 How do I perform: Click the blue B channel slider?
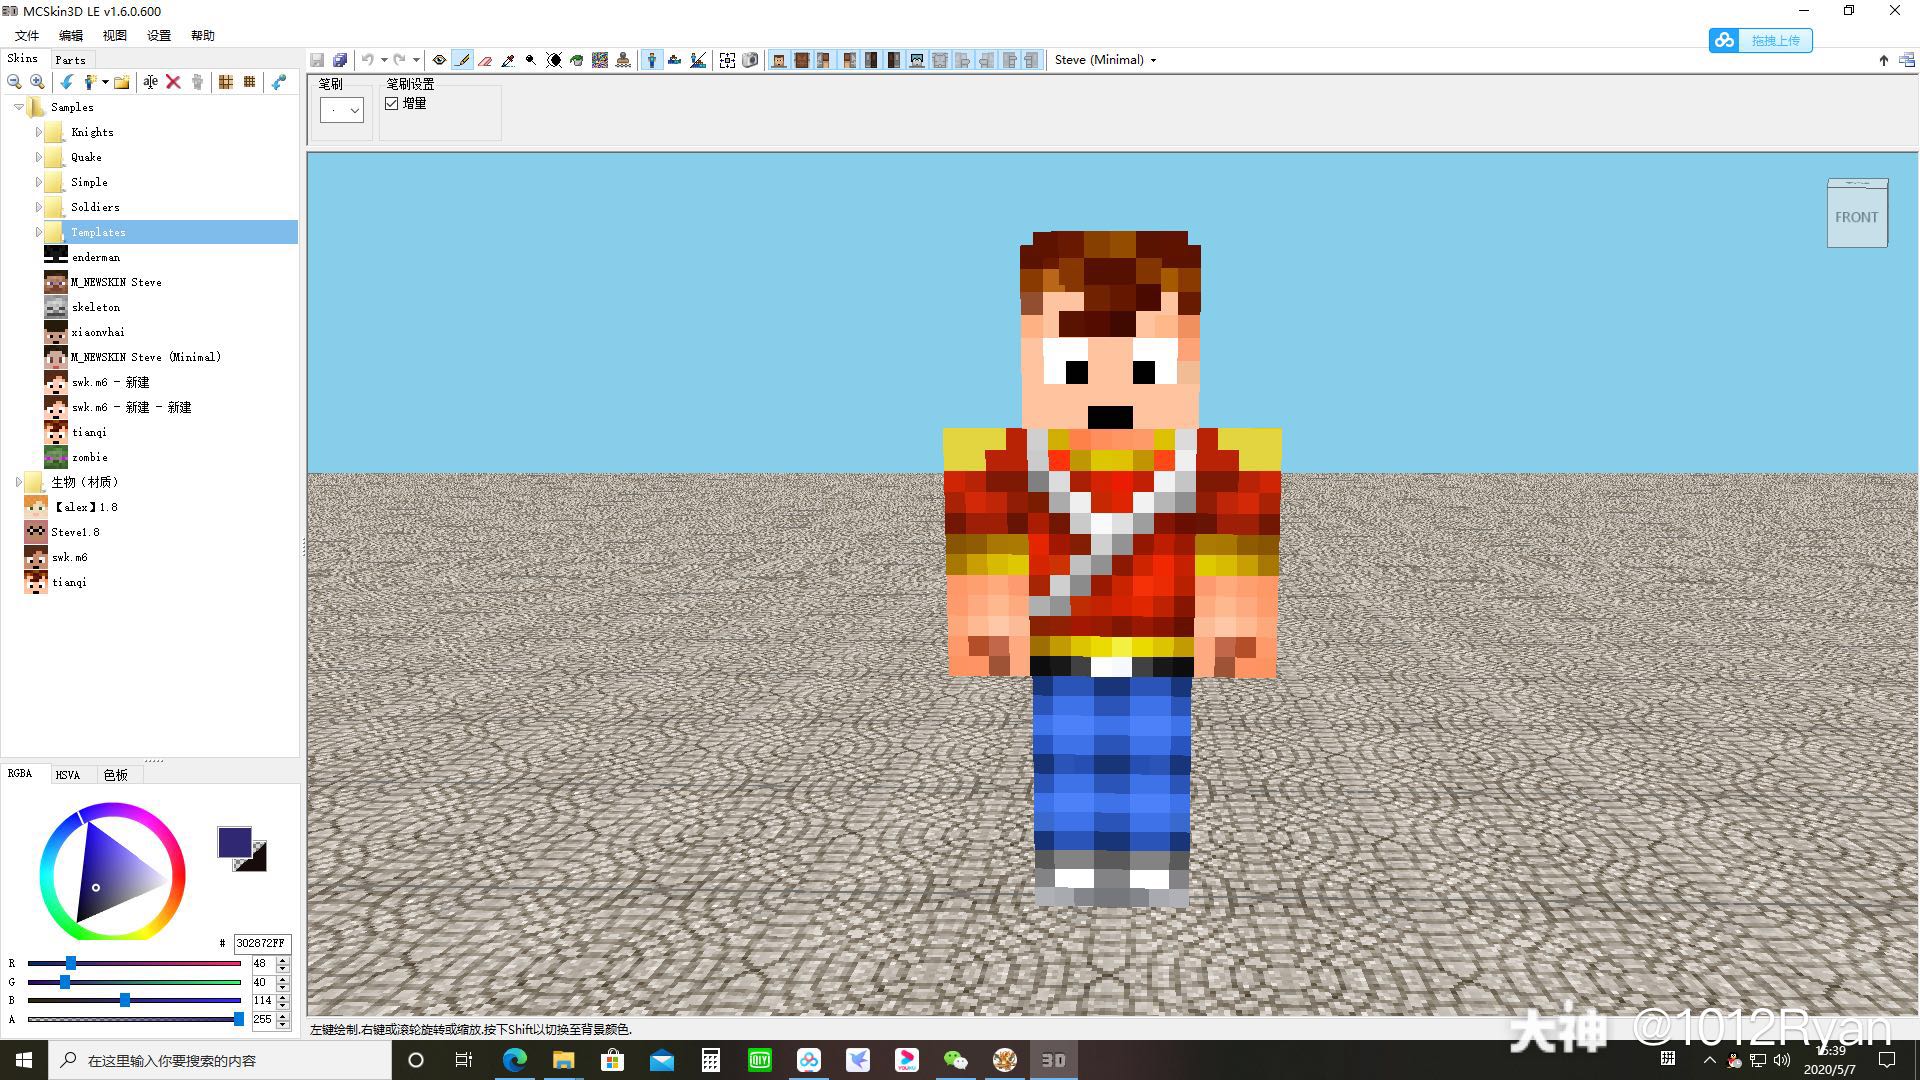(134, 1000)
